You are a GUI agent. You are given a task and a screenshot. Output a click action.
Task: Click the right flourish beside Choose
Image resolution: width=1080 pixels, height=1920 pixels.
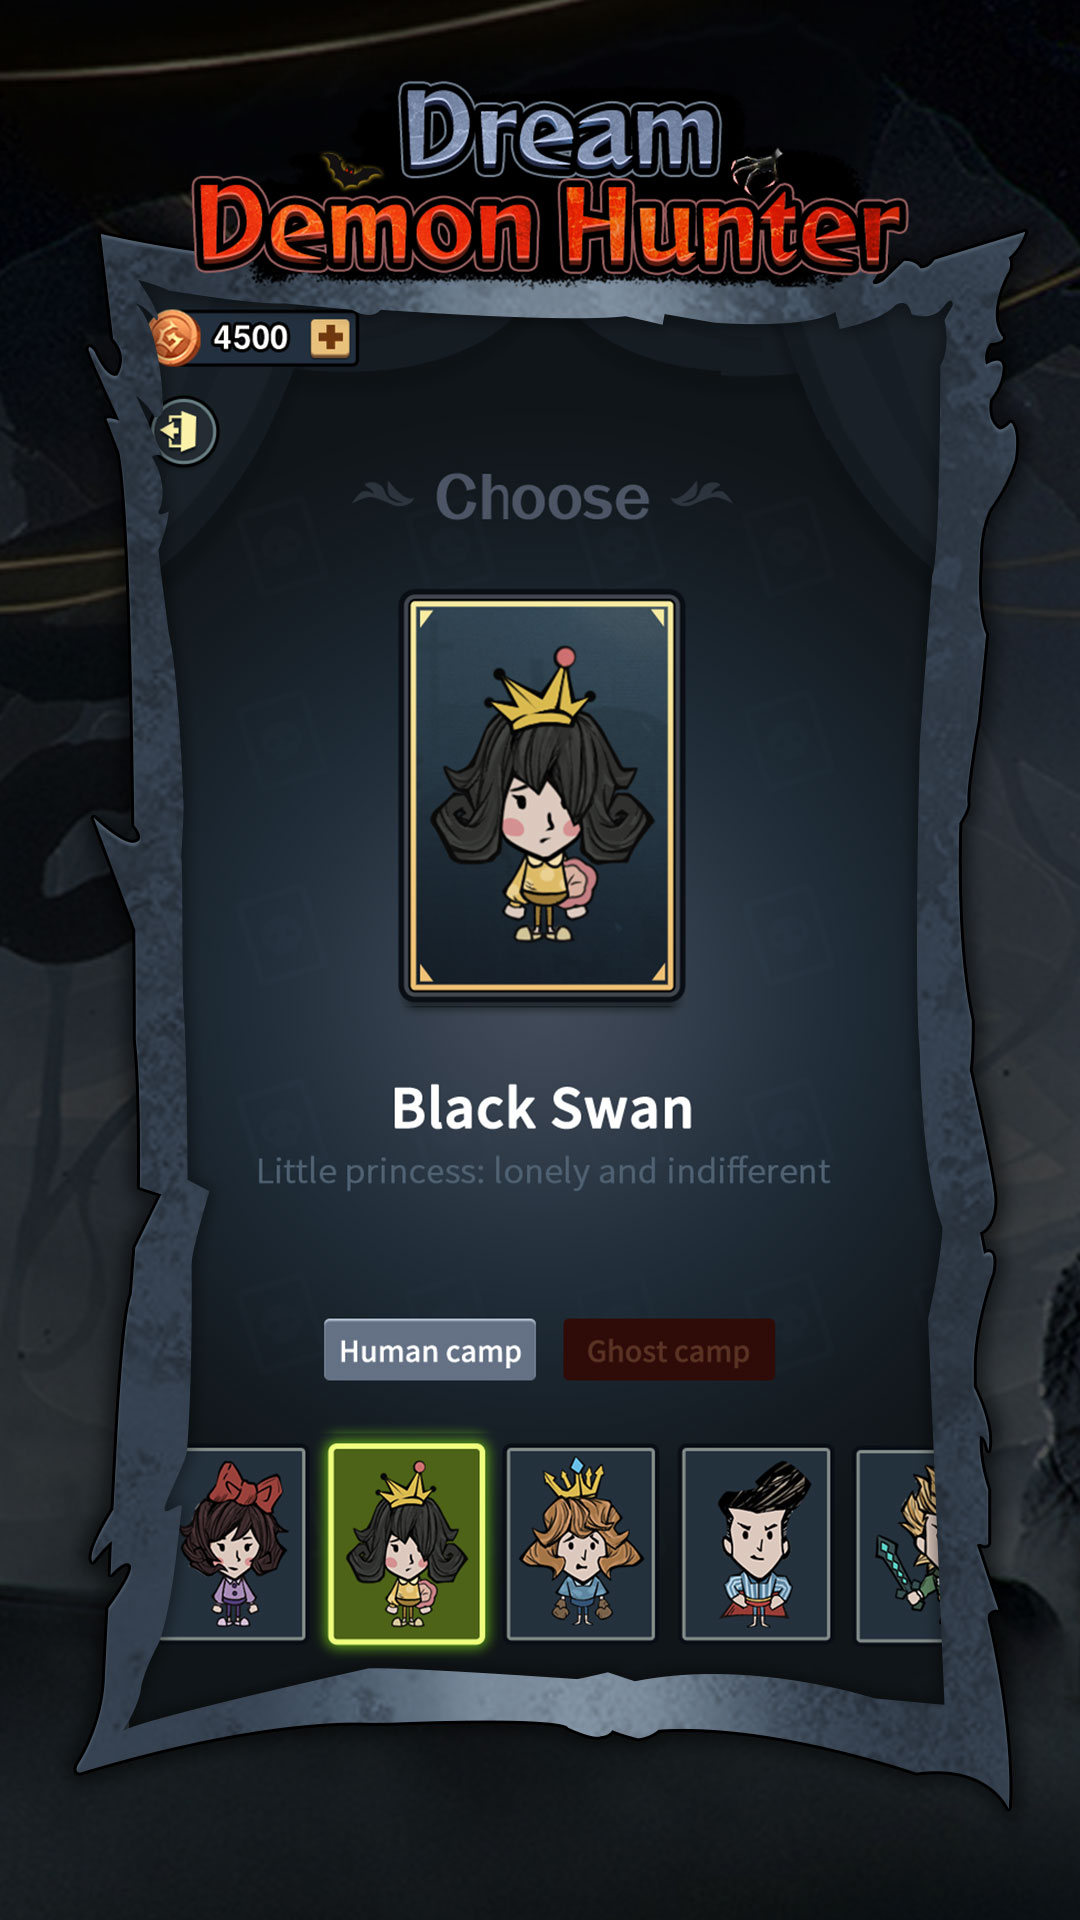(702, 495)
